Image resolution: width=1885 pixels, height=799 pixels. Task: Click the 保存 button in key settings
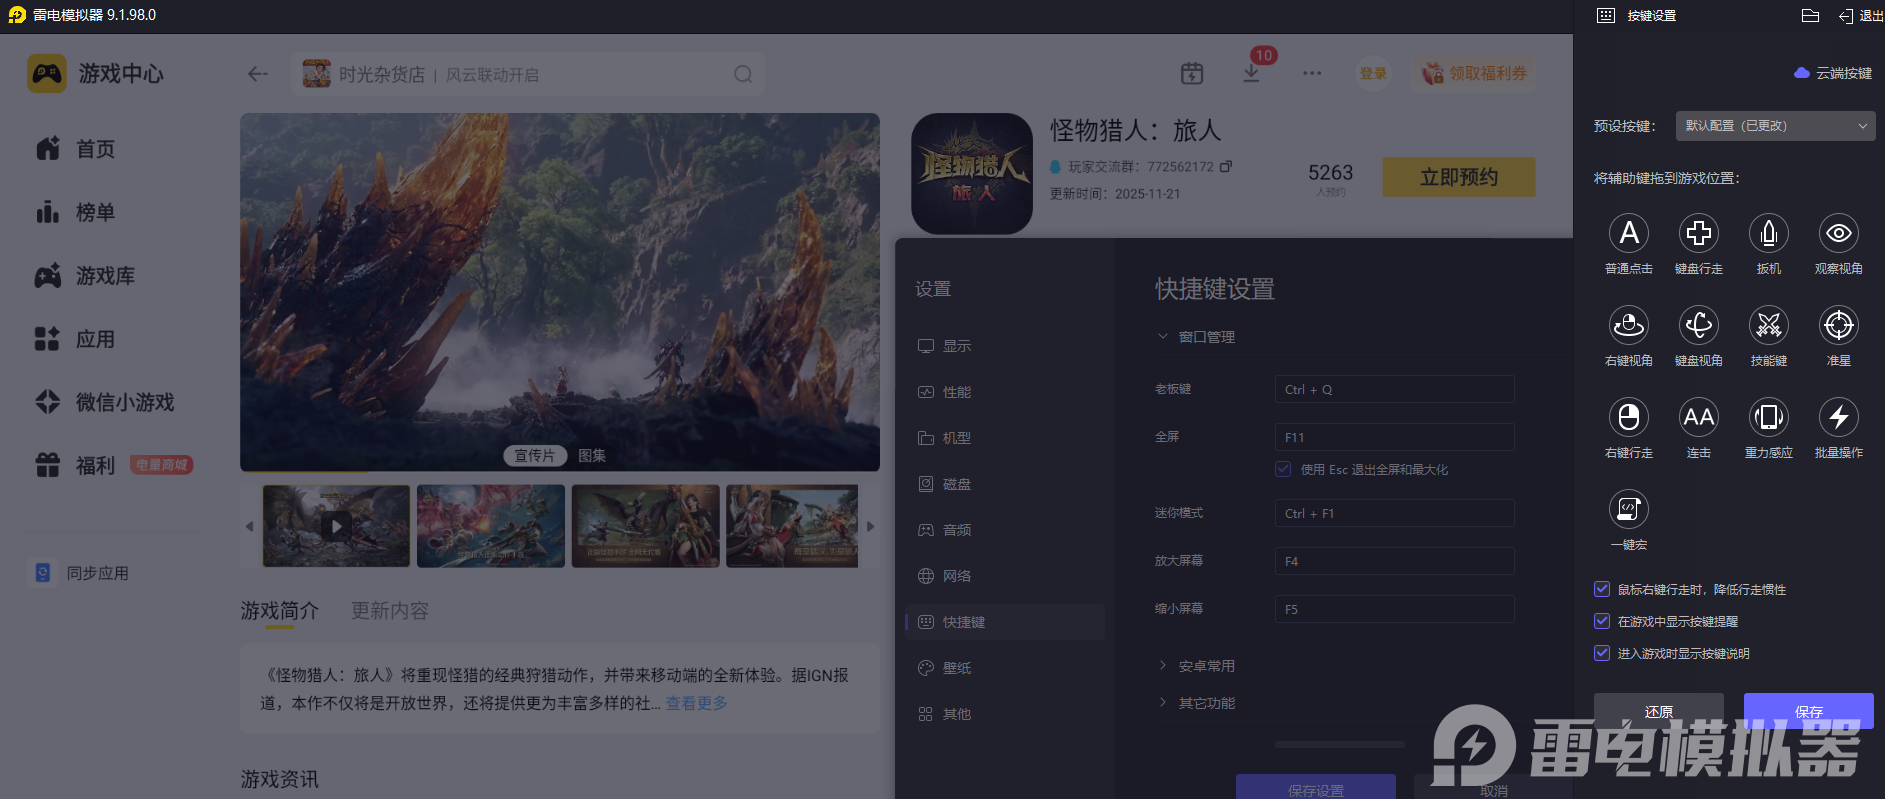(1808, 711)
